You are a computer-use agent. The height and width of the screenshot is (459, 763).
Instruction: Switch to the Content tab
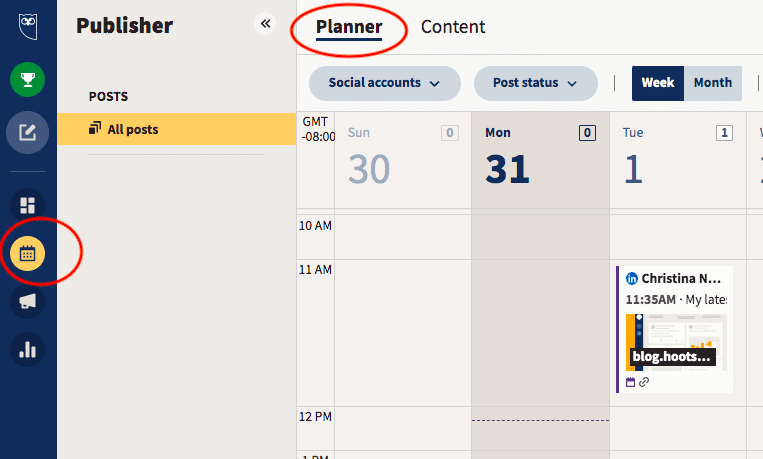[453, 27]
